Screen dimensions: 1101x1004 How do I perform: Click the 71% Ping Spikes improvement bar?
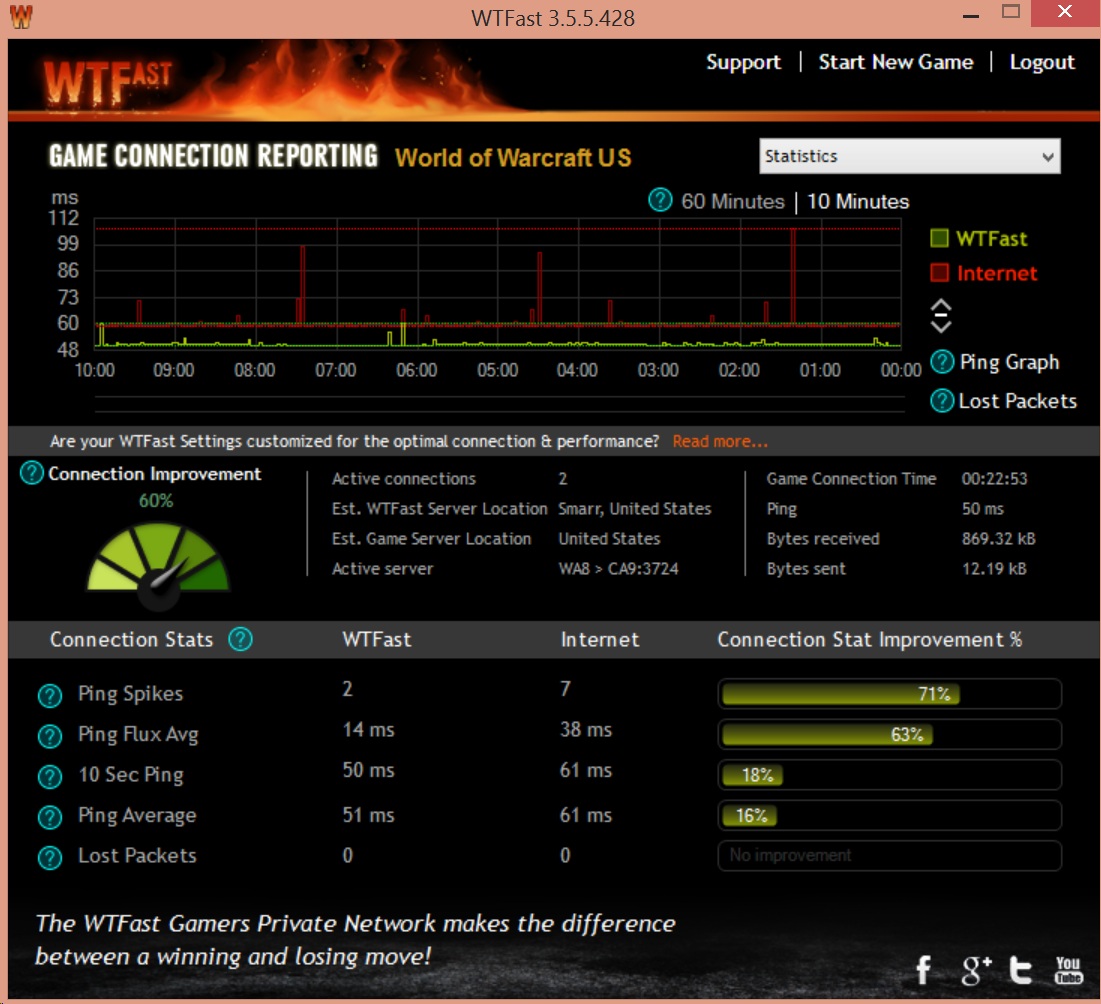pyautogui.click(x=890, y=694)
